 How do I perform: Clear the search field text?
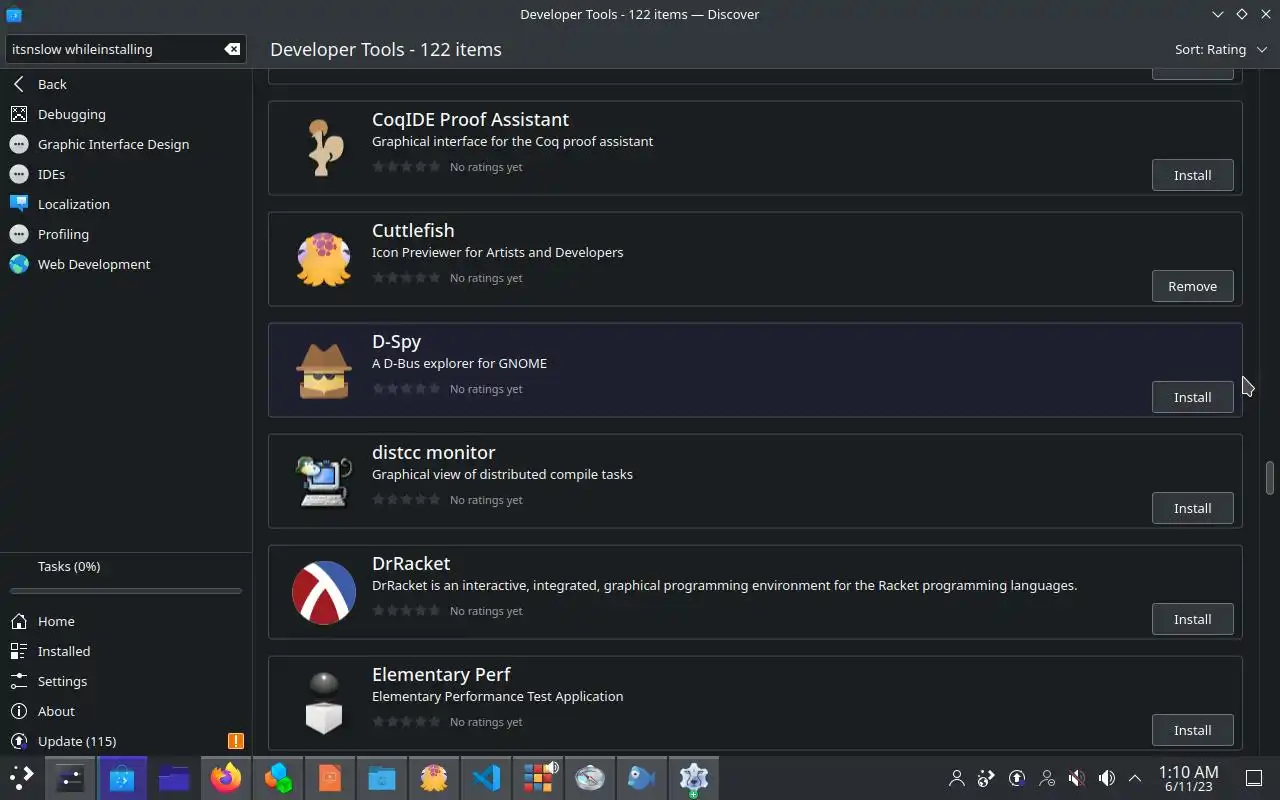232,49
